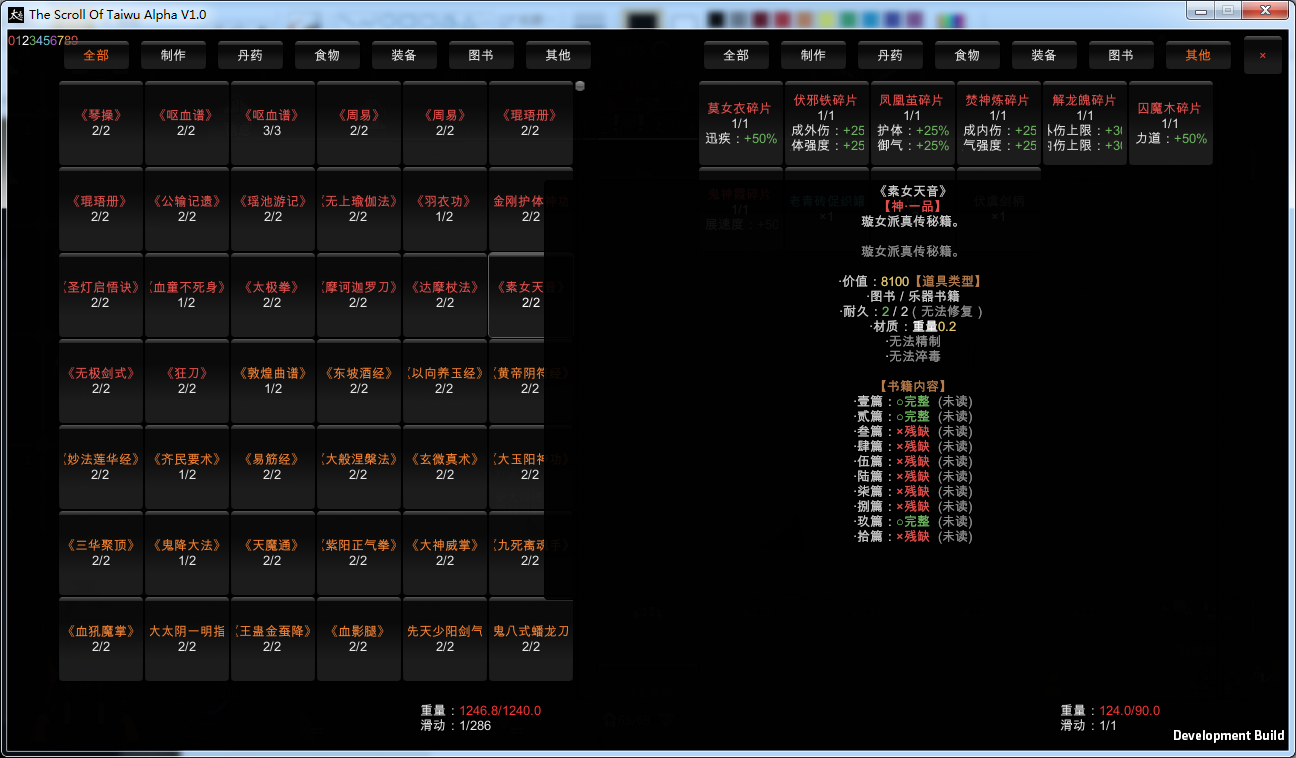Click the 《易筋经》 book tile

point(272,467)
